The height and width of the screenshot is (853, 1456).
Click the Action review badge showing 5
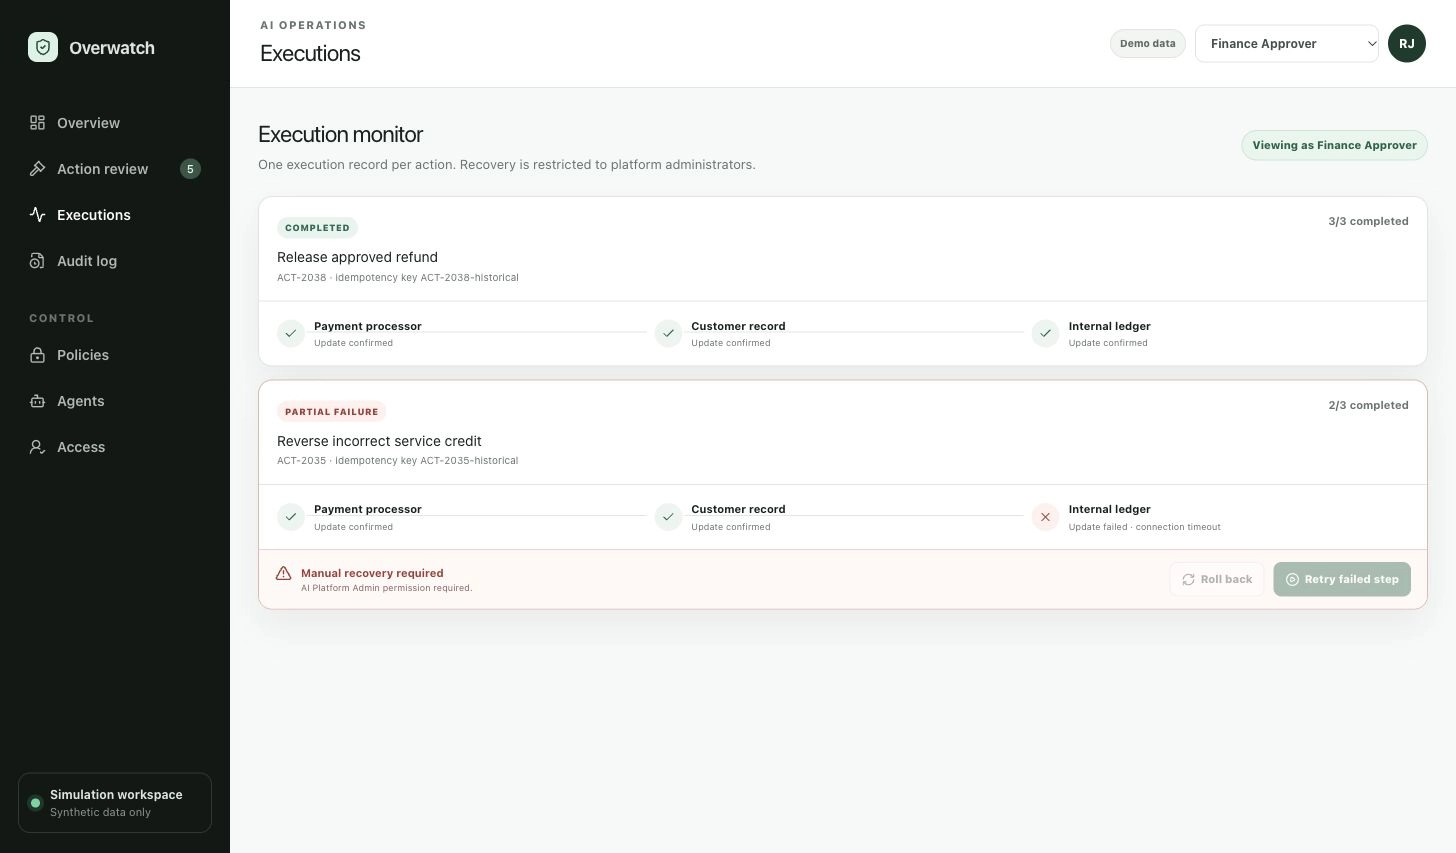tap(190, 169)
